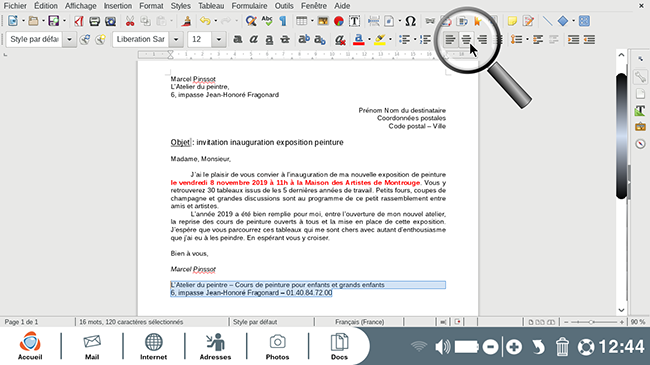Image resolution: width=650 pixels, height=365 pixels.
Task: Clear direct formatting icon
Action: [x=340, y=39]
